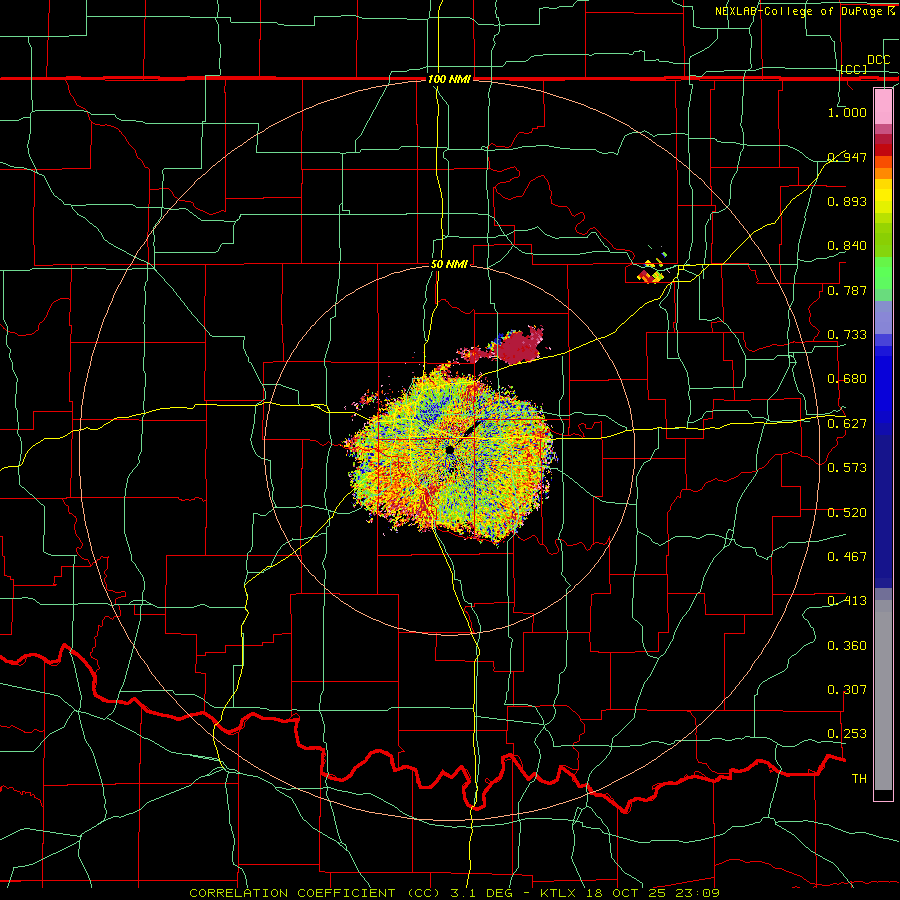Click the pink swatch at top of color bar
Image resolution: width=900 pixels, height=900 pixels.
click(883, 106)
